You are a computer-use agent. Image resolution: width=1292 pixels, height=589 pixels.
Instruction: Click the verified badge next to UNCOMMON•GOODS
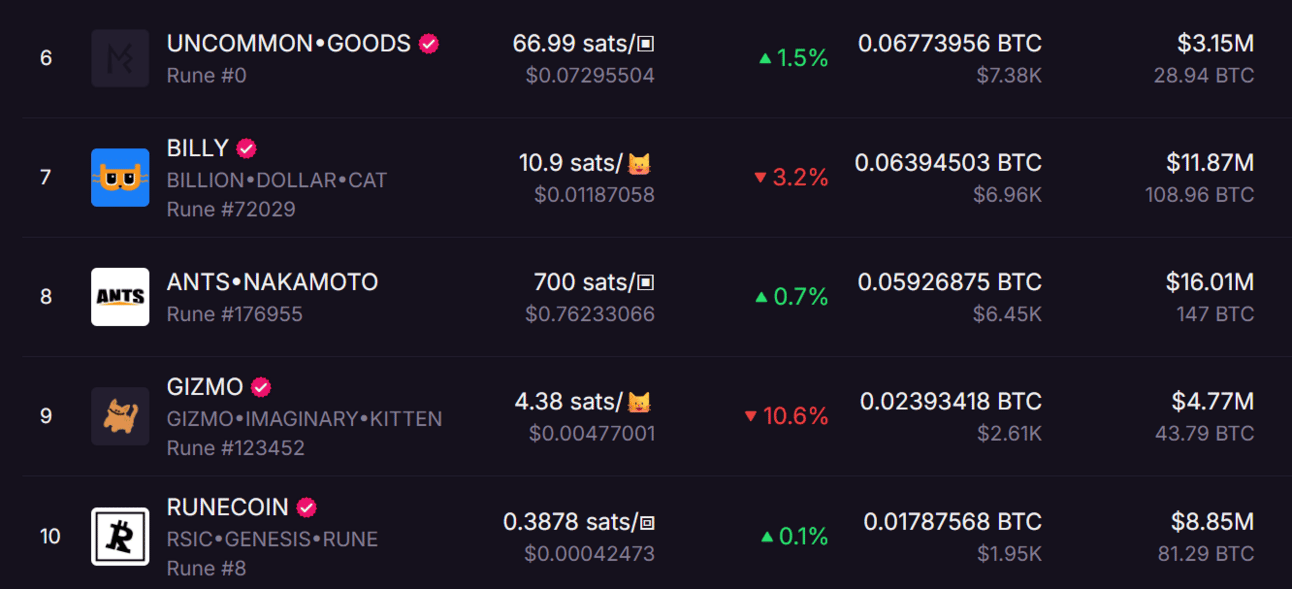pyautogui.click(x=429, y=44)
